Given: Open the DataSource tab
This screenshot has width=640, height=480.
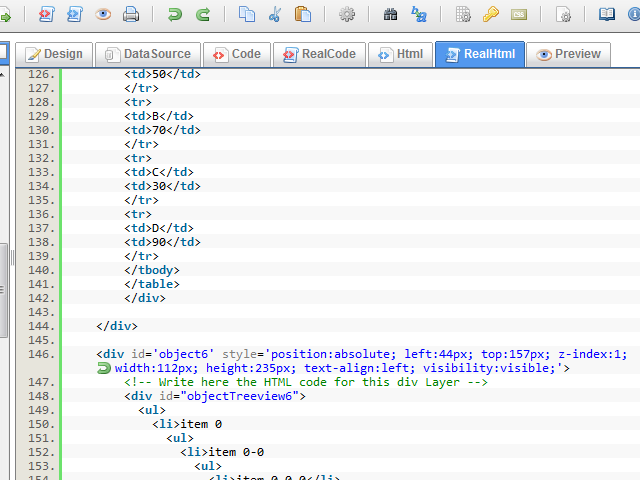Looking at the screenshot, I should click(x=148, y=54).
